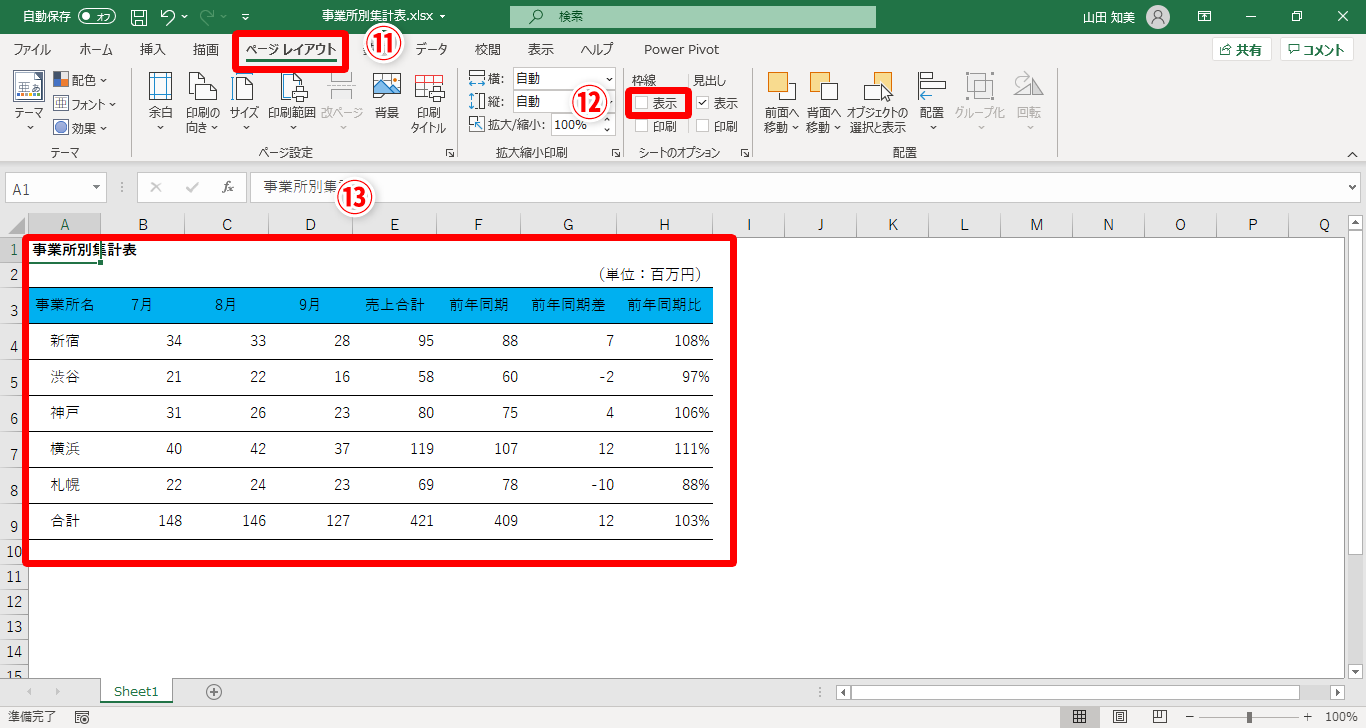Image resolution: width=1366 pixels, height=728 pixels.
Task: Open the Align (配置) menu
Action: pyautogui.click(x=932, y=101)
